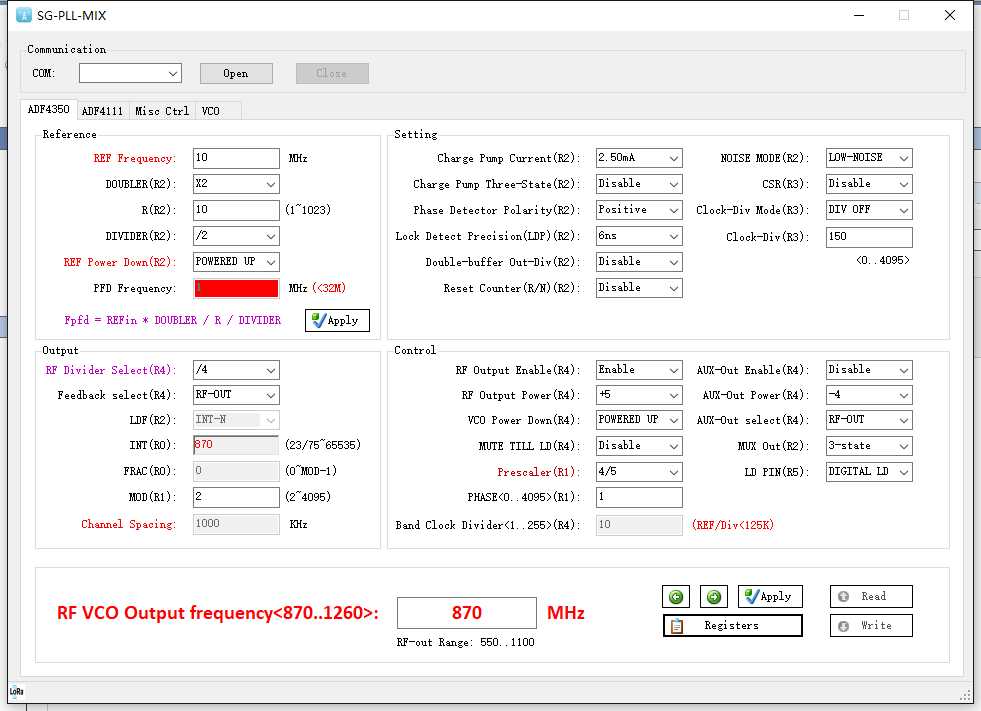Image resolution: width=981 pixels, height=711 pixels.
Task: Open the RF Divider Select(R4) dropdown
Action: point(236,370)
